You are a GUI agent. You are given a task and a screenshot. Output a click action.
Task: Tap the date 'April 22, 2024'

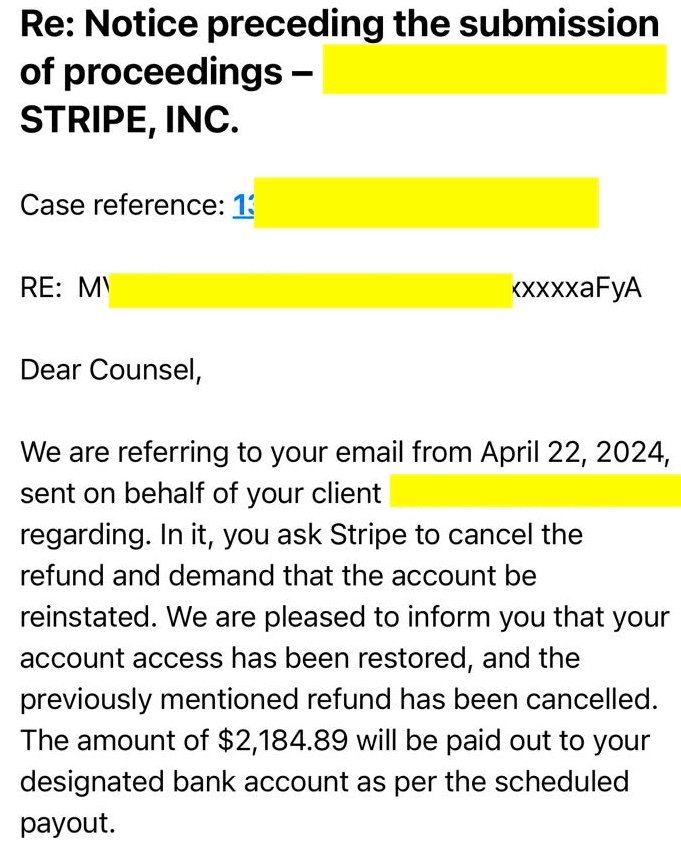[573, 452]
